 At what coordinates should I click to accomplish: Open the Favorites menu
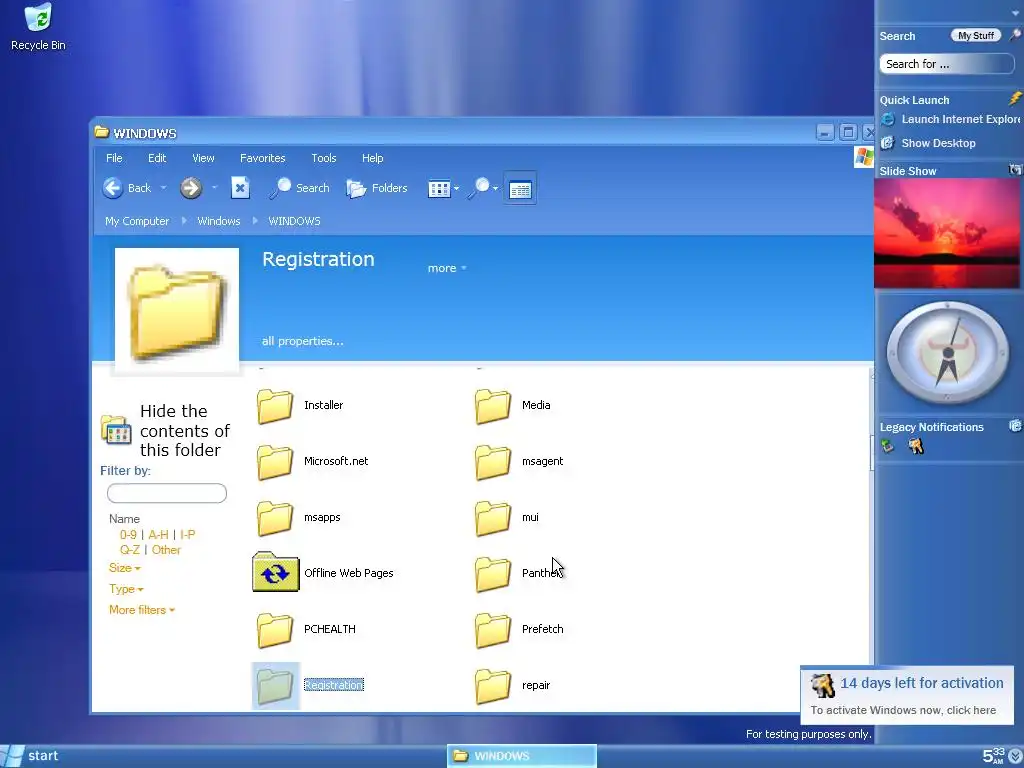[263, 158]
